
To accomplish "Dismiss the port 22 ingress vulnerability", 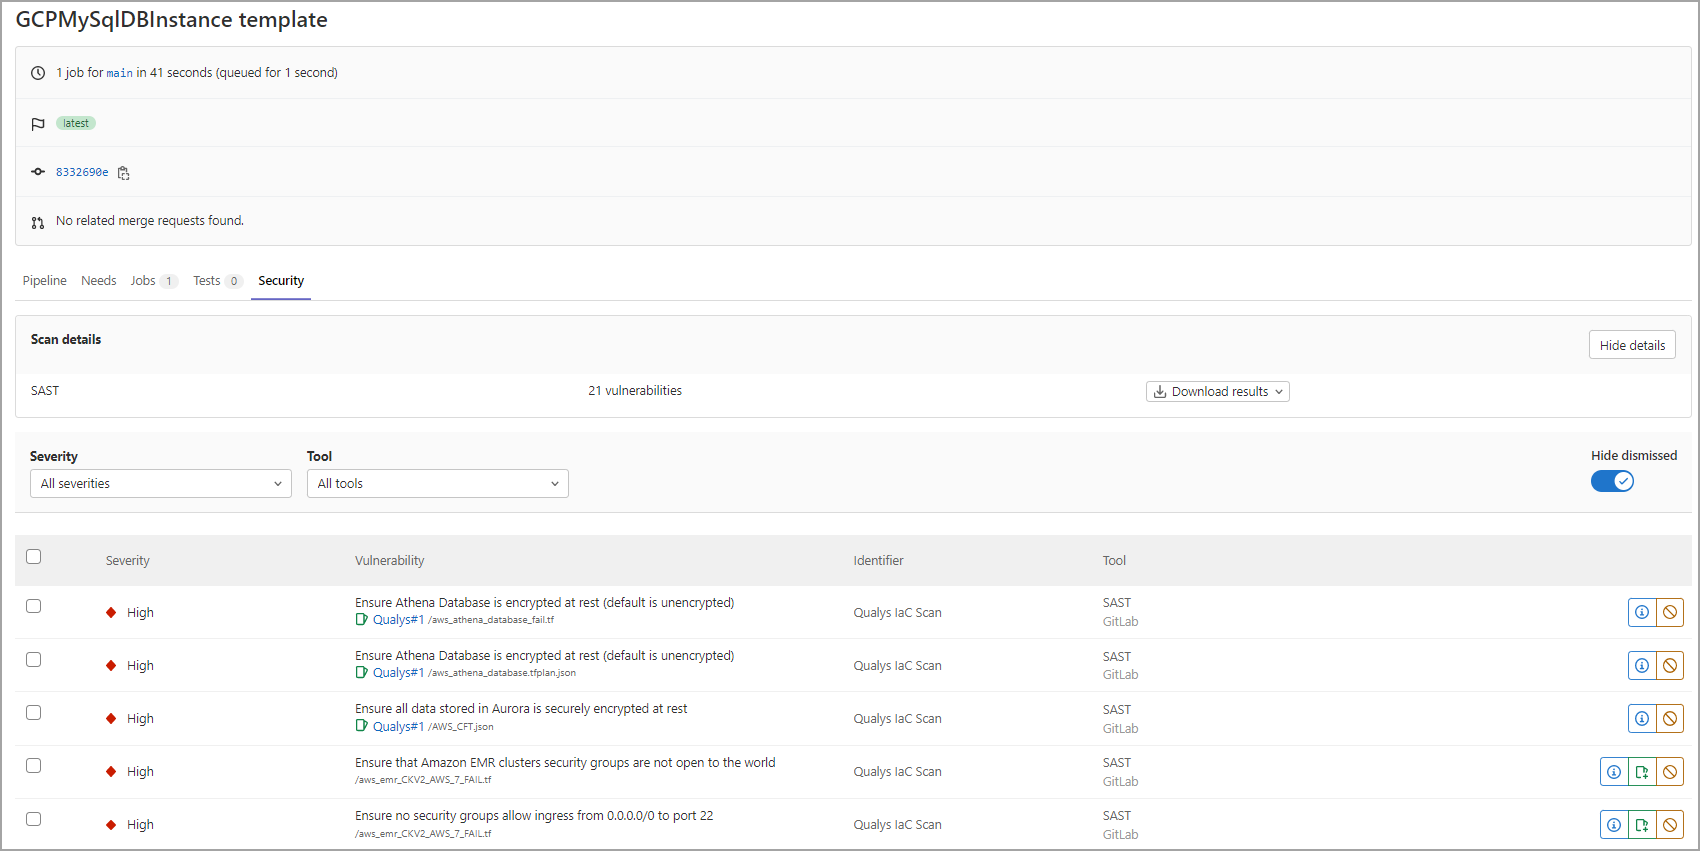I will click(1670, 825).
